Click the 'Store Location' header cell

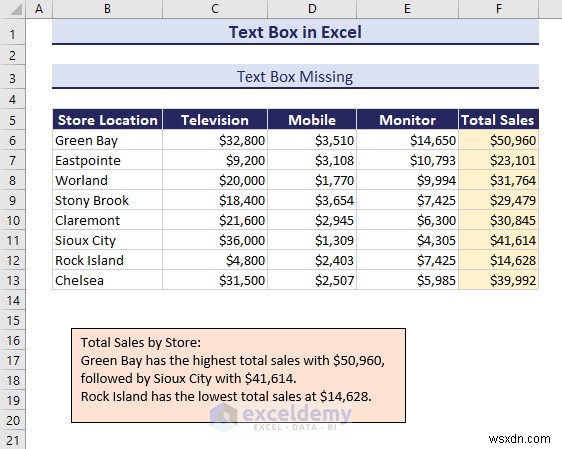click(107, 119)
